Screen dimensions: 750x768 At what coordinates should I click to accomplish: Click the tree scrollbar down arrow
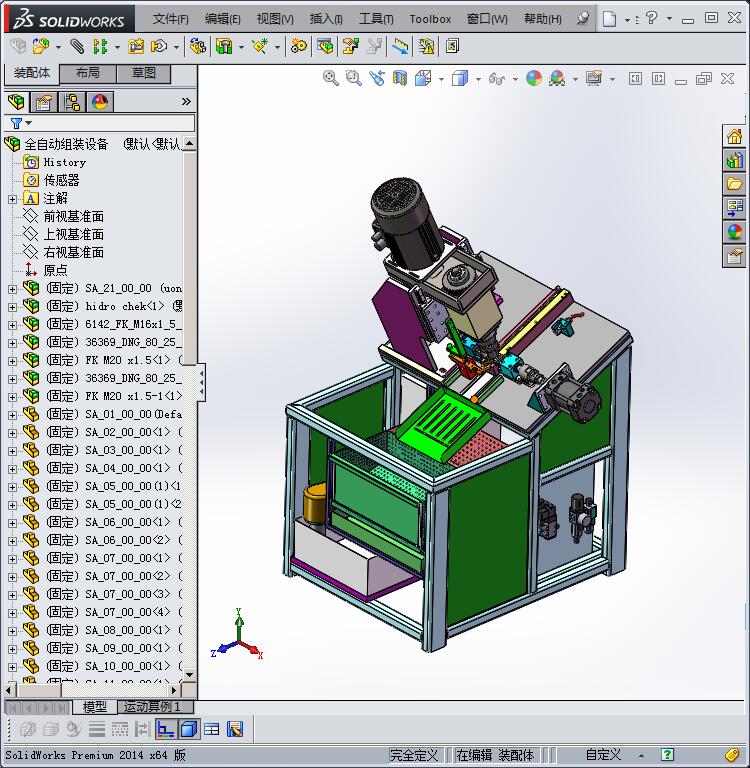(x=190, y=674)
